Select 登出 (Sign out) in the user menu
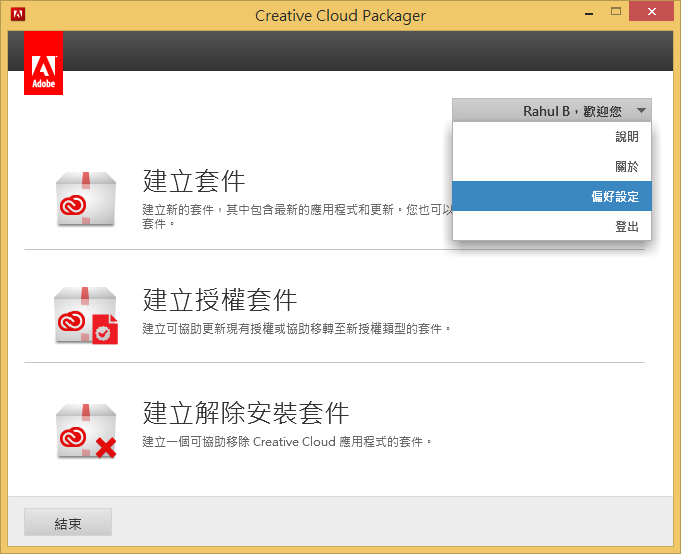 [552, 226]
